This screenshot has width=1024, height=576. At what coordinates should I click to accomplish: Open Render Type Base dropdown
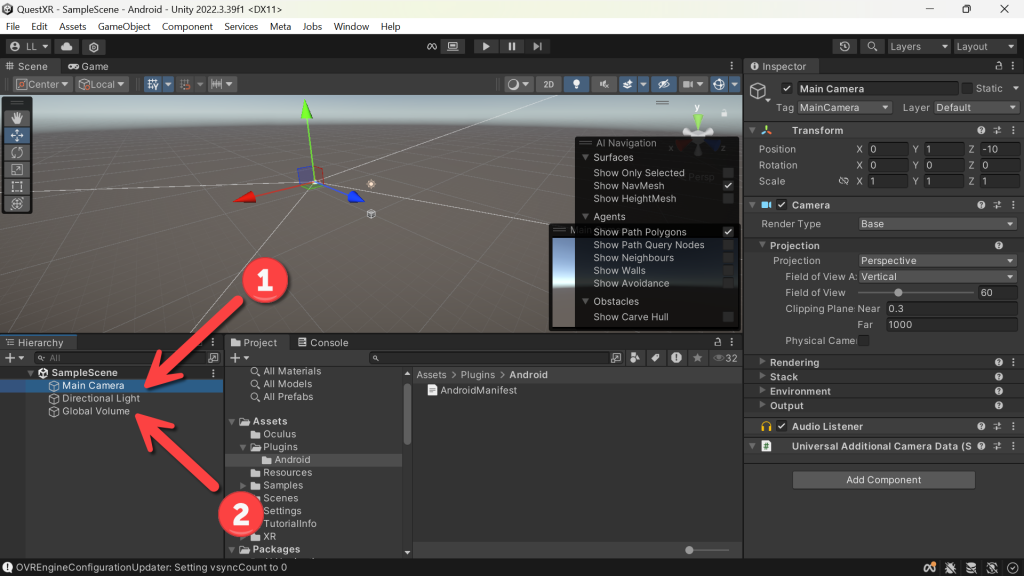click(x=937, y=224)
